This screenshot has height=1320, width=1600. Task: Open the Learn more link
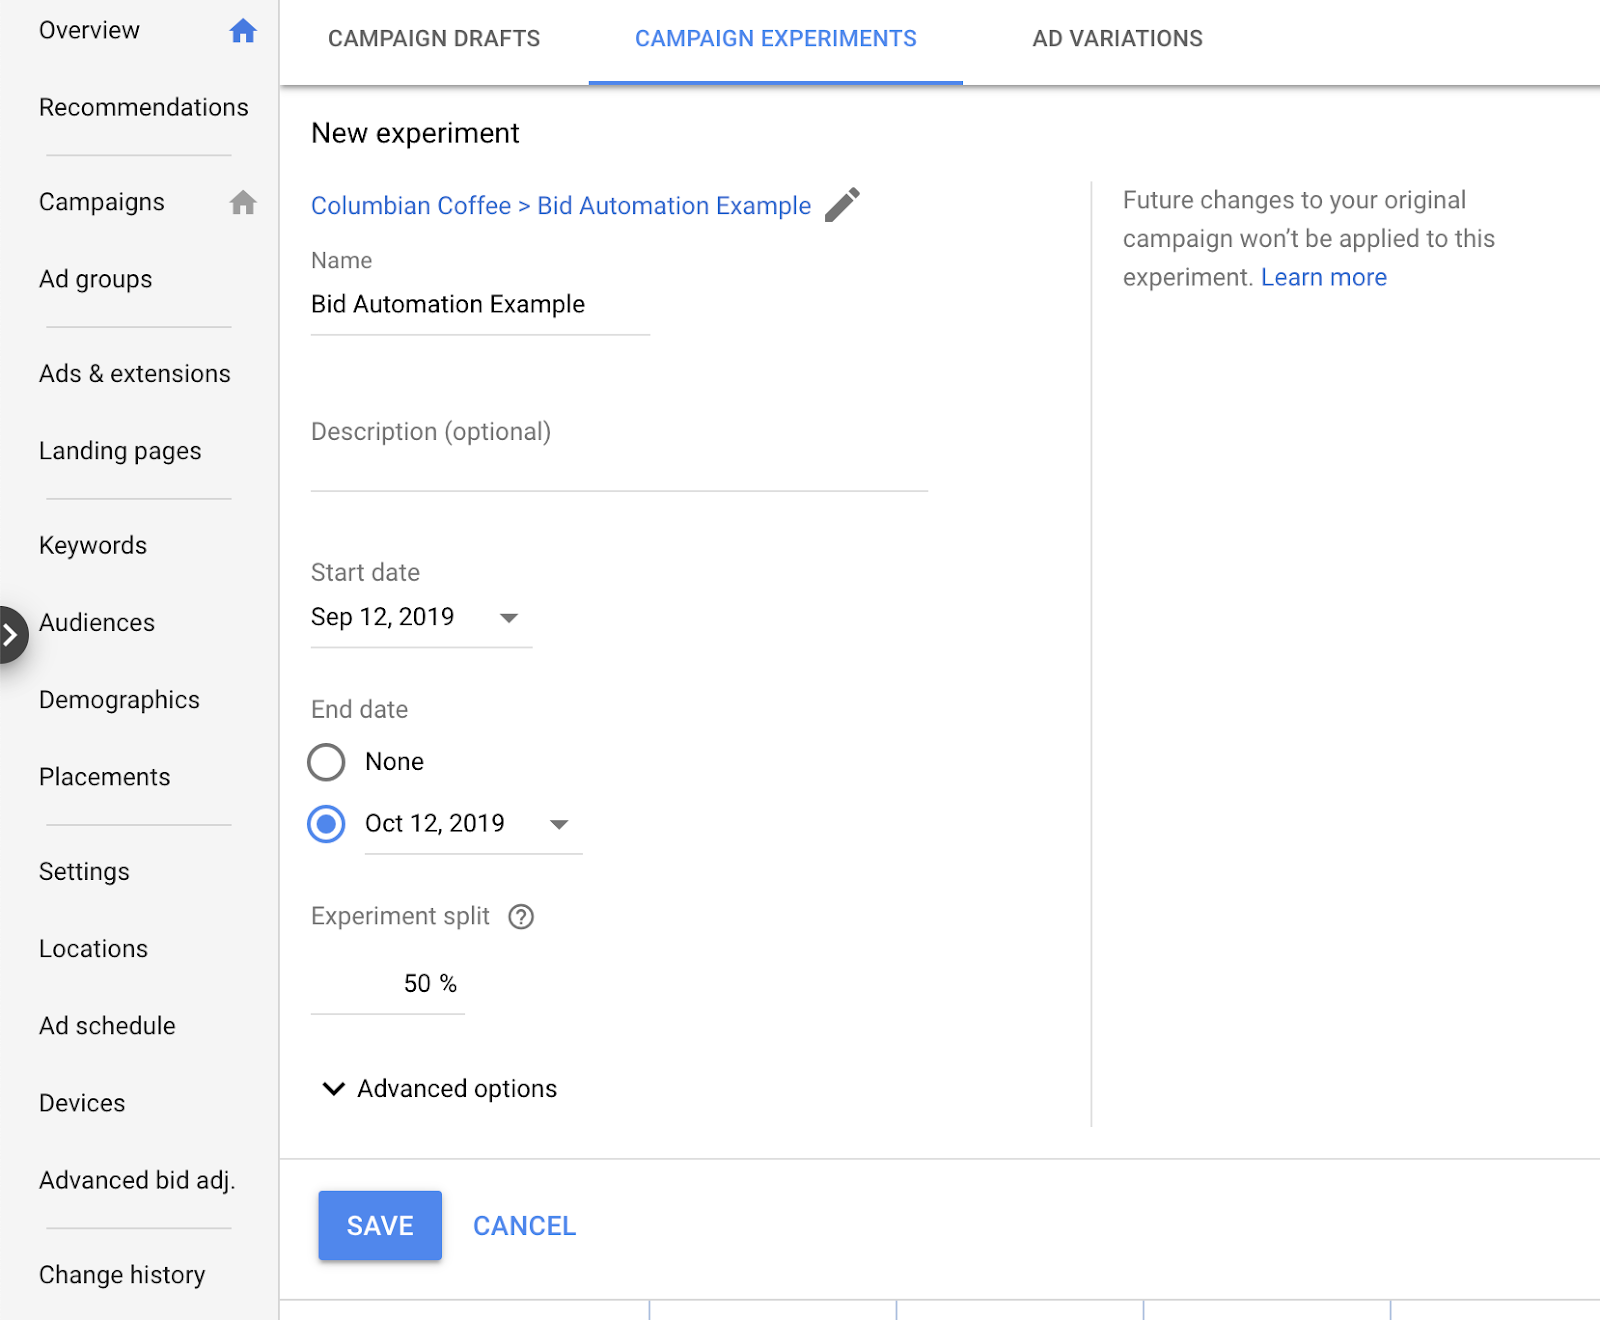[x=1323, y=277]
